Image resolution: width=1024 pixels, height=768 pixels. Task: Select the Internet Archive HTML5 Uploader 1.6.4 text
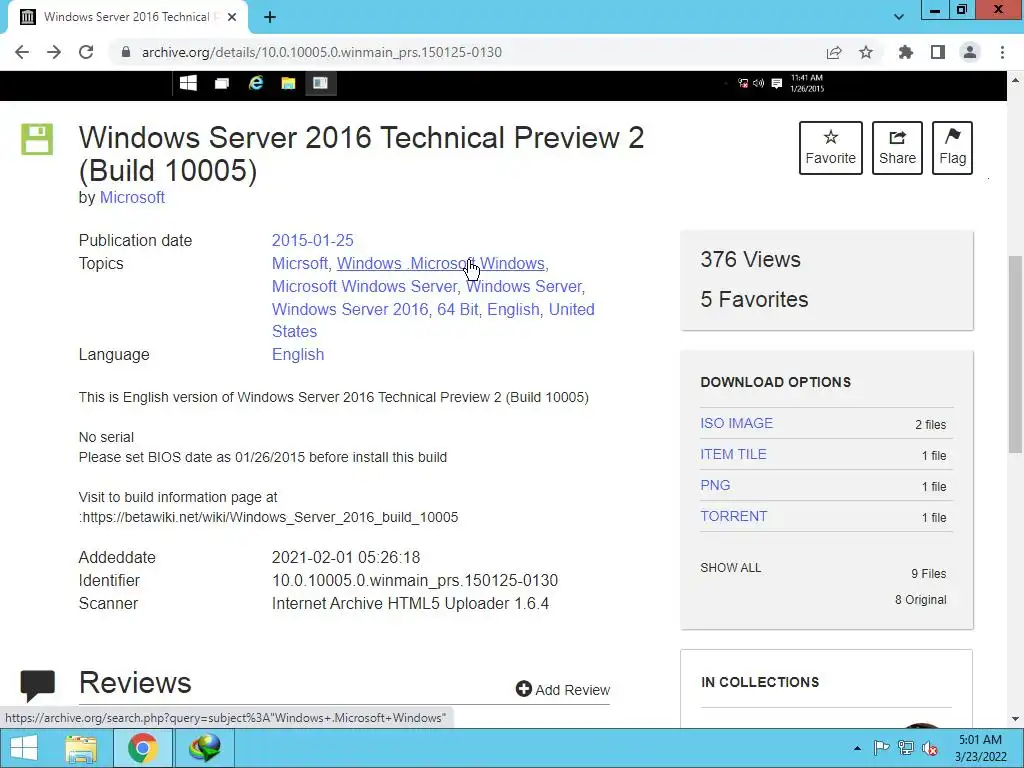(410, 603)
